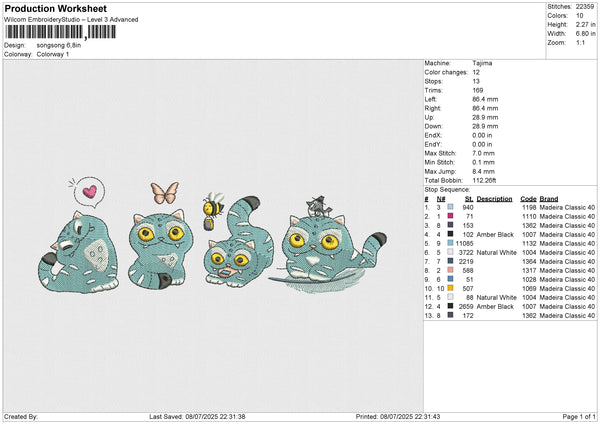
Task: Click the light blue swatch with 11085 stitches
Action: pos(451,243)
